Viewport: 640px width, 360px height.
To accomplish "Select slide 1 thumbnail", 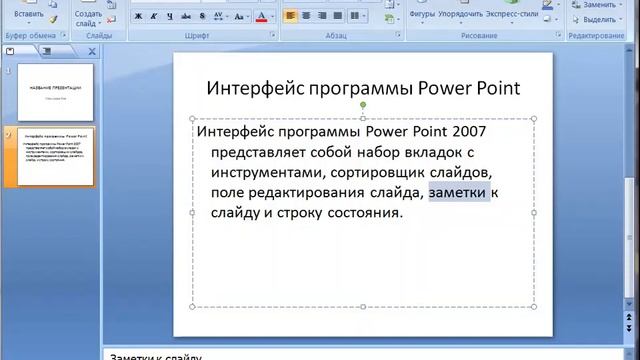I will (x=56, y=92).
